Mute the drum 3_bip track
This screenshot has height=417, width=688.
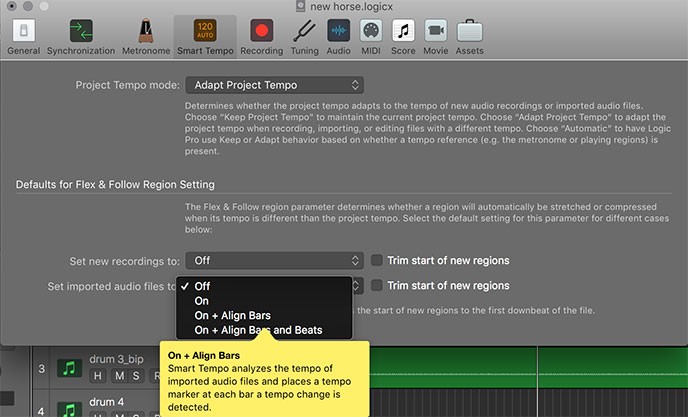pyautogui.click(x=119, y=376)
